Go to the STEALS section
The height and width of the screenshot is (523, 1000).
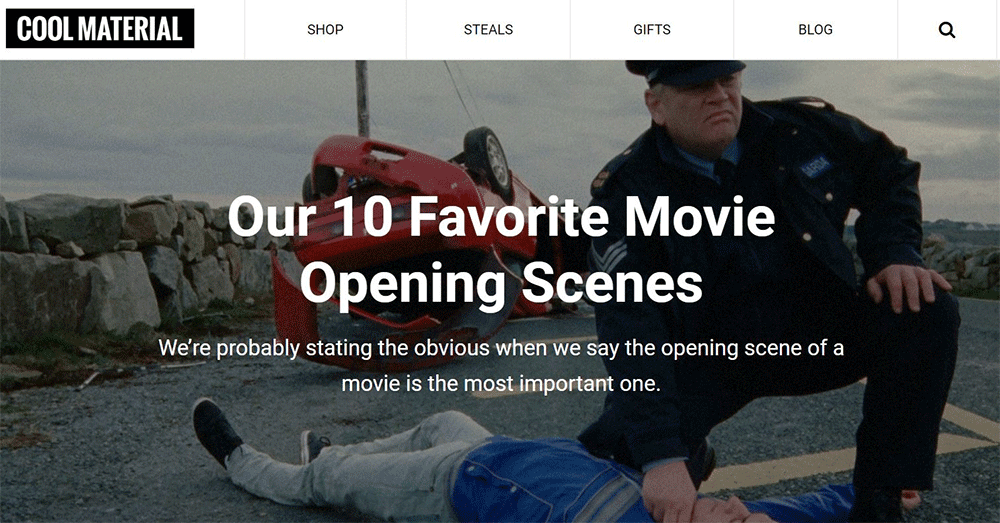489,30
